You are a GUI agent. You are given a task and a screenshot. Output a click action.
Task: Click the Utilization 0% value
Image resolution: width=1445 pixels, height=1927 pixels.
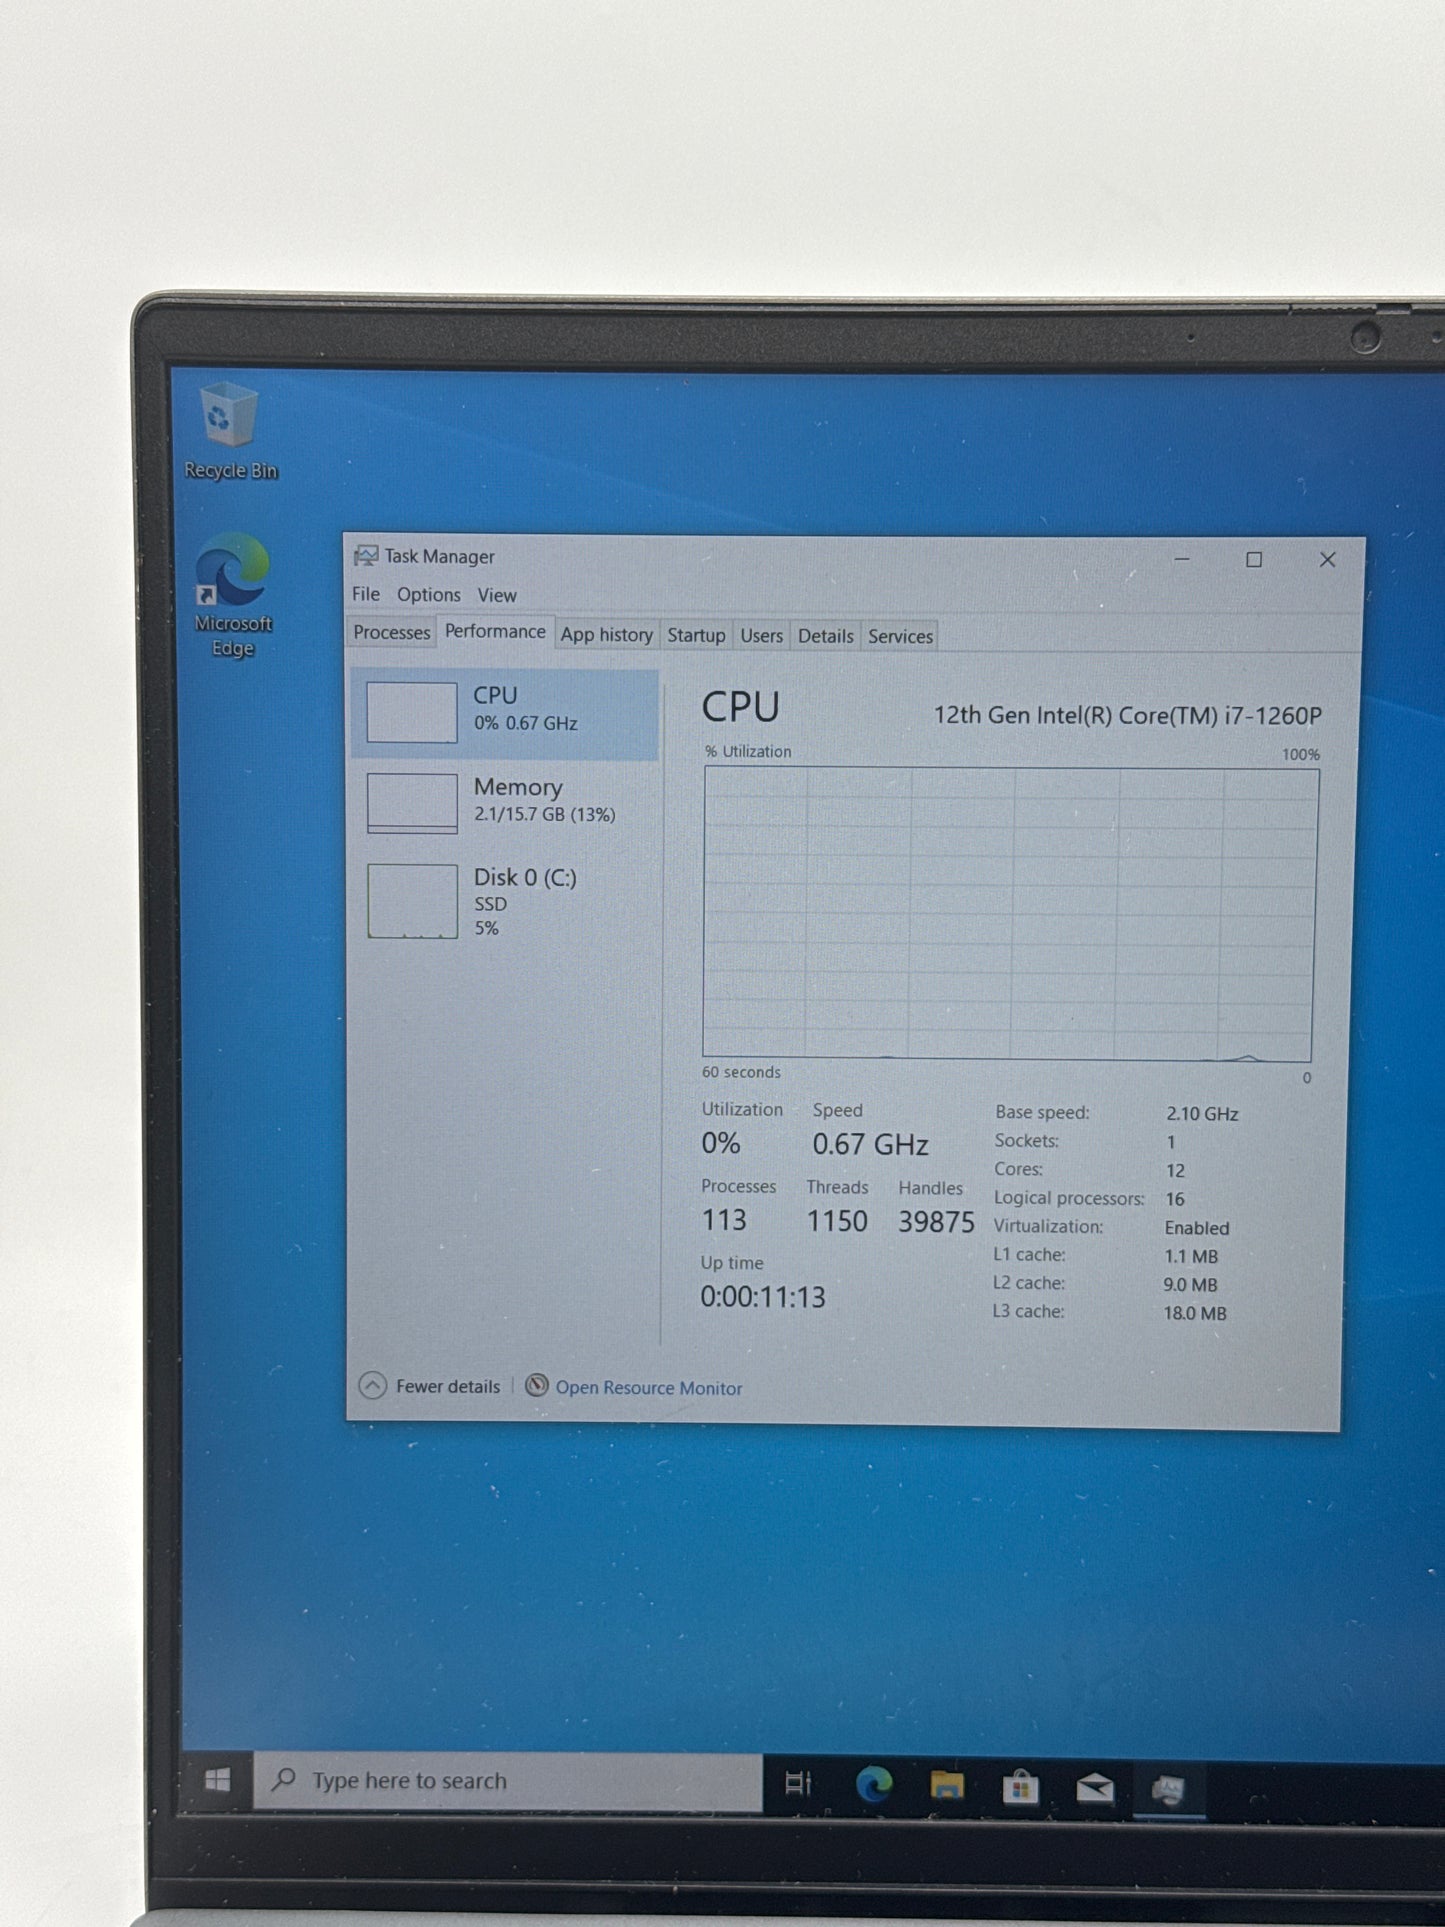tap(721, 1143)
